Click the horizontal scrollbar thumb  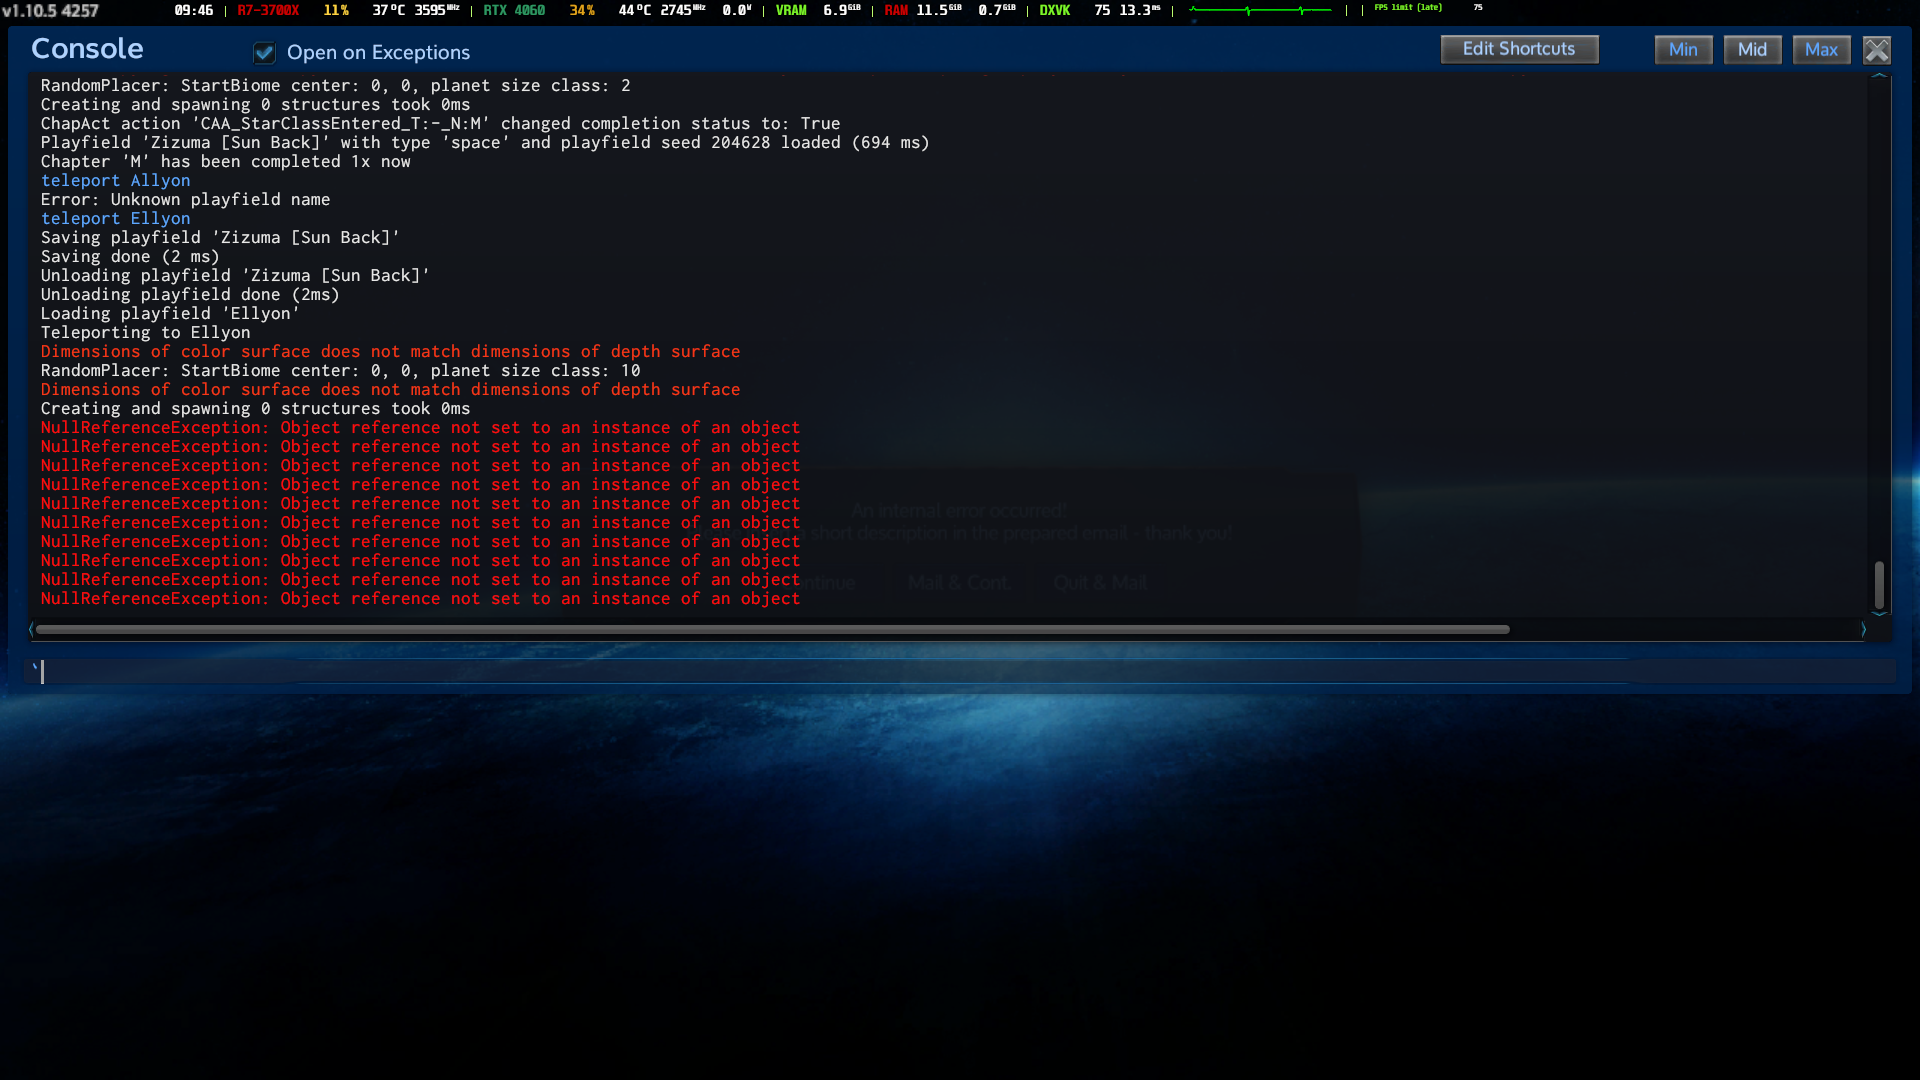coord(772,629)
